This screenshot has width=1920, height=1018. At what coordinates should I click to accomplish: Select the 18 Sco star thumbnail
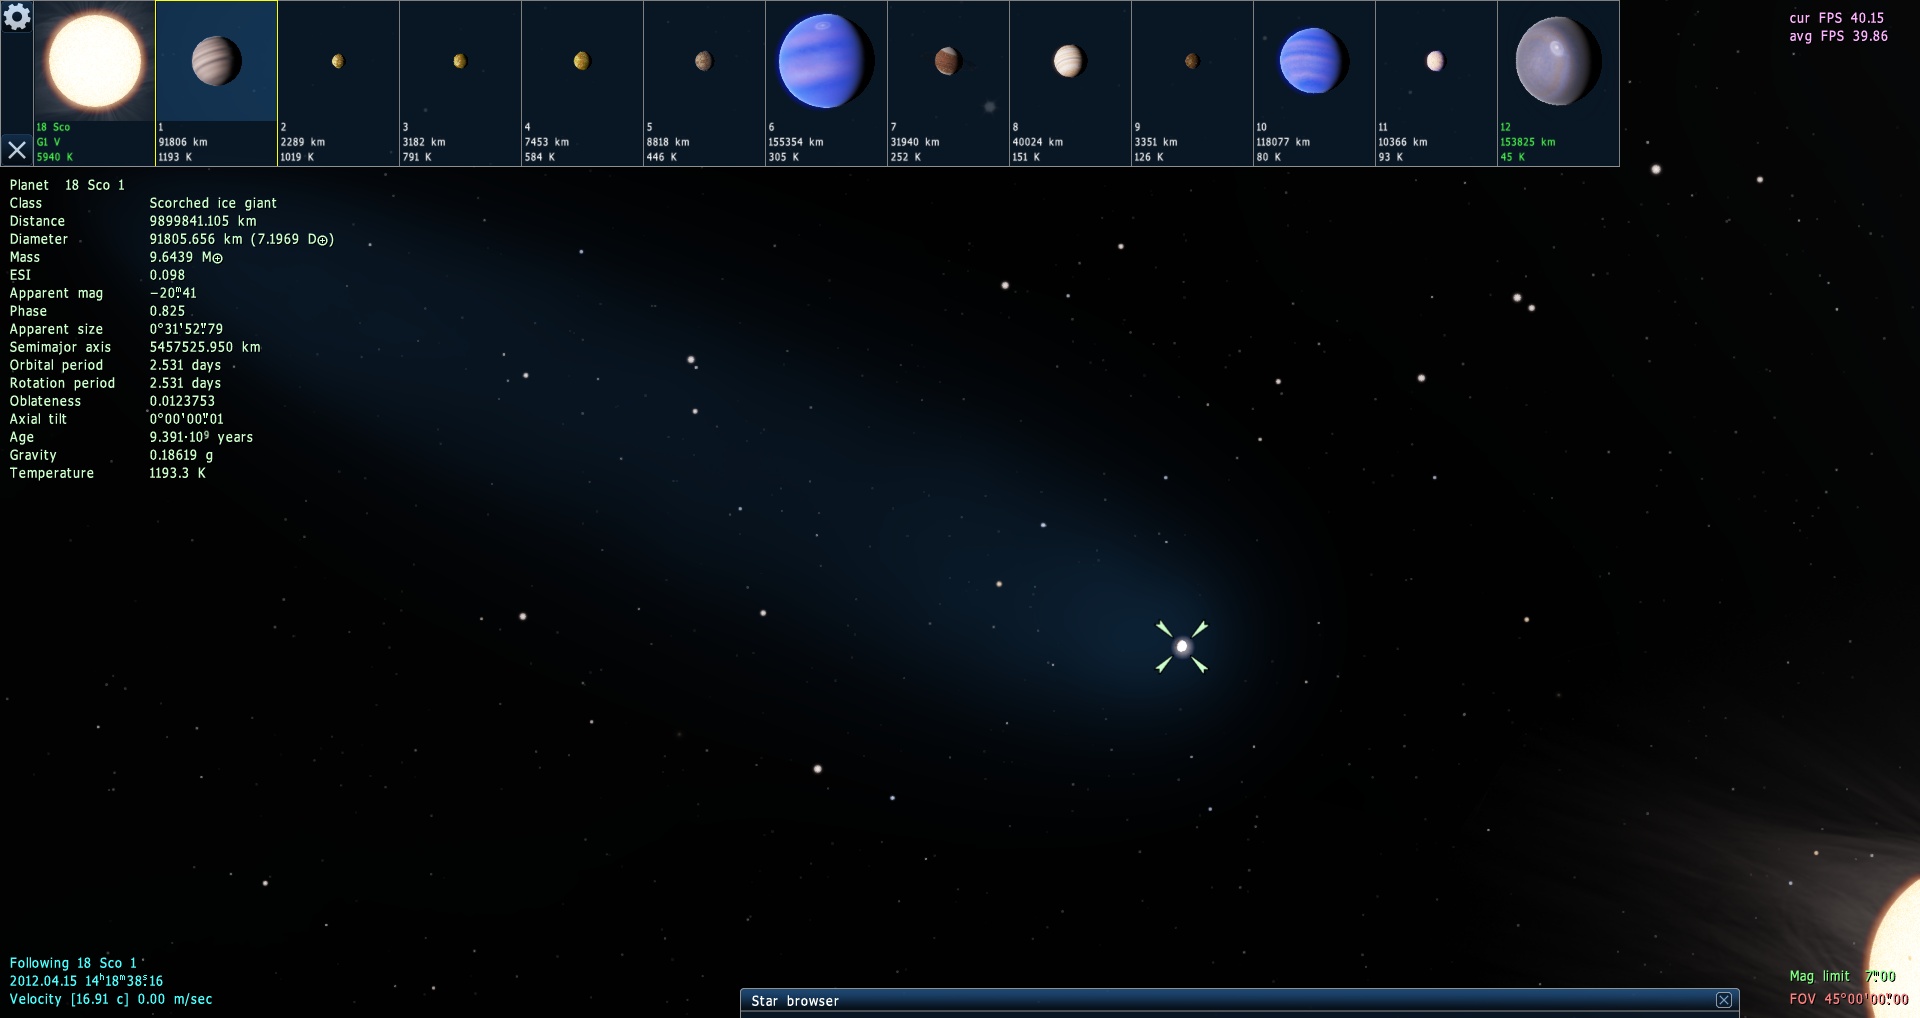(95, 83)
